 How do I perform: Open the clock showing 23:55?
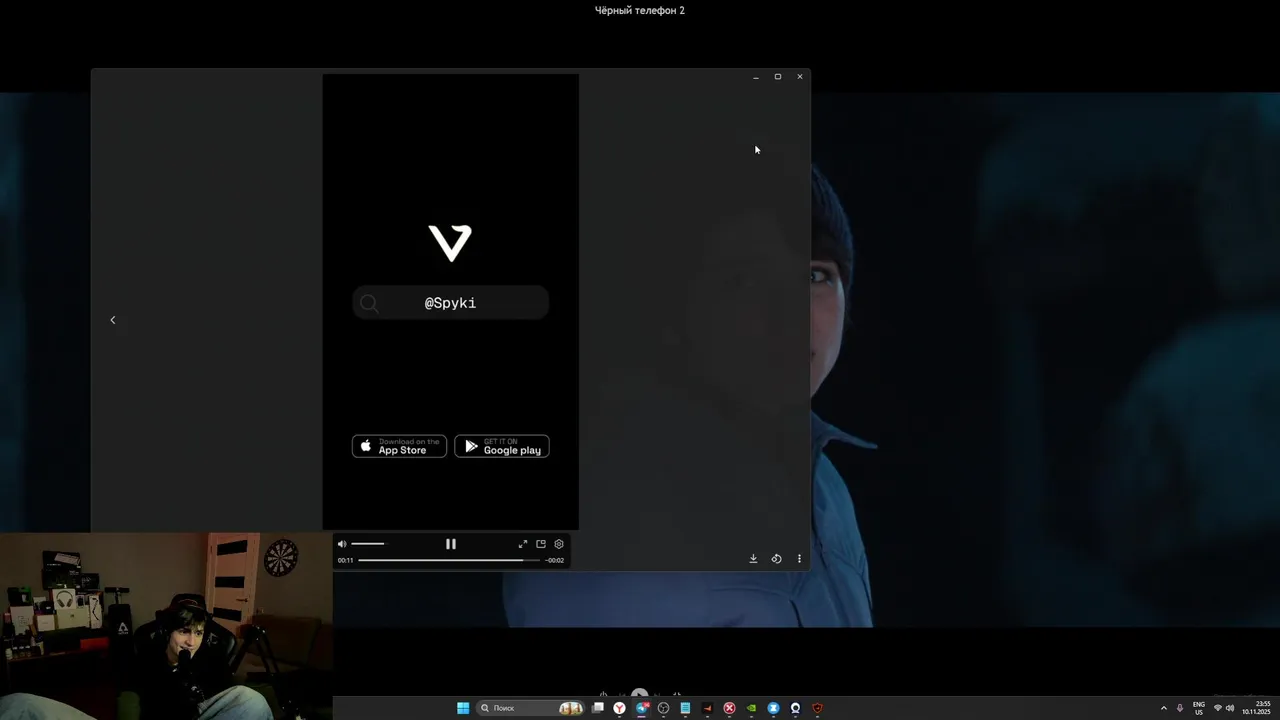point(1257,708)
